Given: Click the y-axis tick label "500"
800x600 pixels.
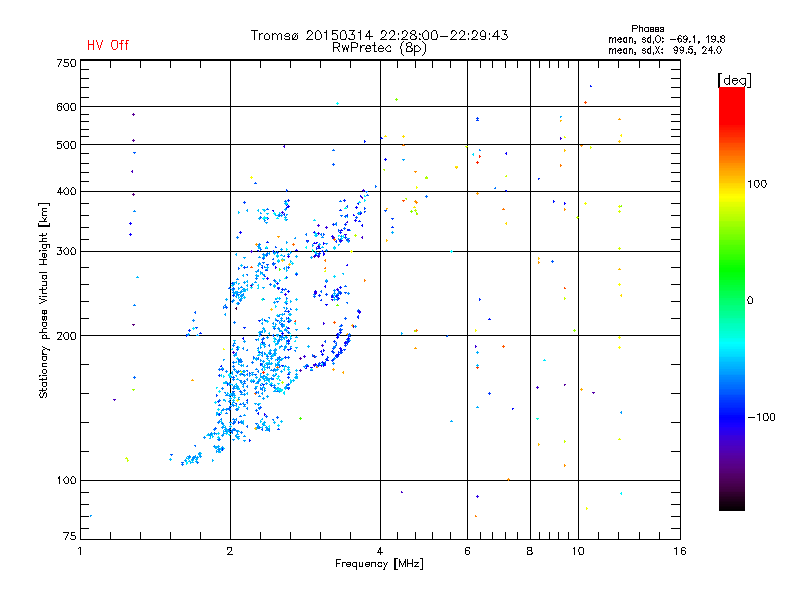Looking at the screenshot, I should [x=67, y=145].
